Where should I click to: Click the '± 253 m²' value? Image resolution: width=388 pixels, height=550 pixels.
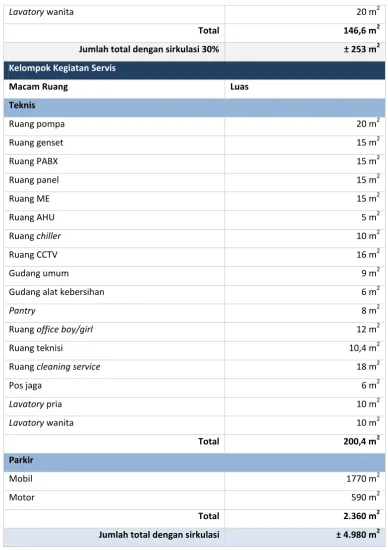[x=361, y=49]
